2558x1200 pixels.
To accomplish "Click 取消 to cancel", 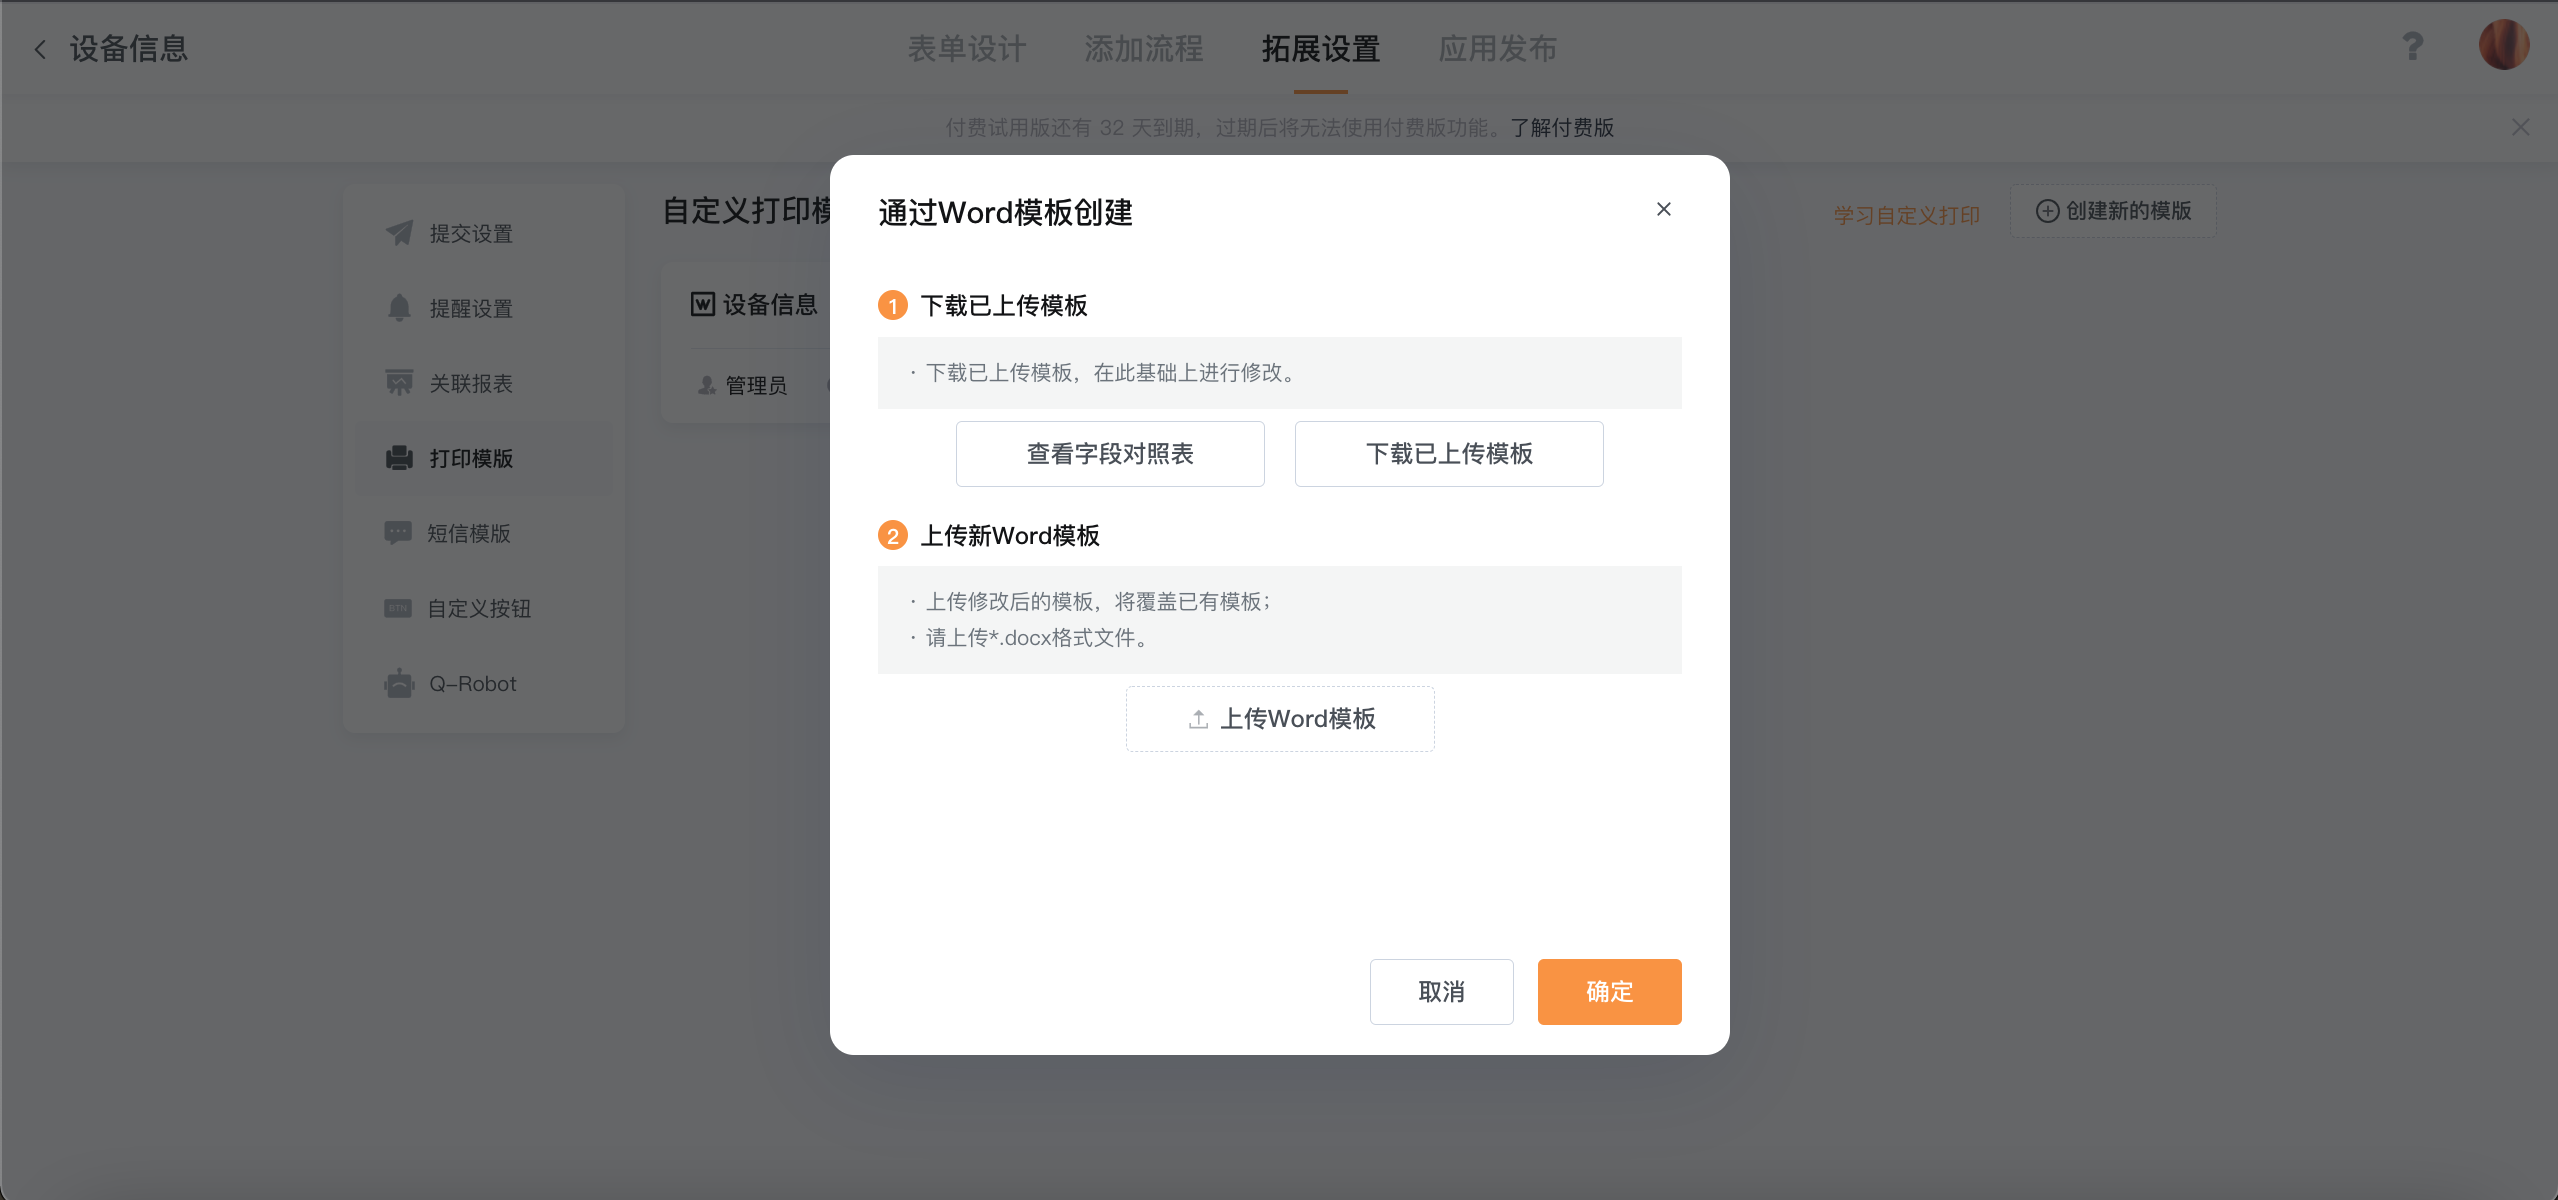I will click(1441, 992).
